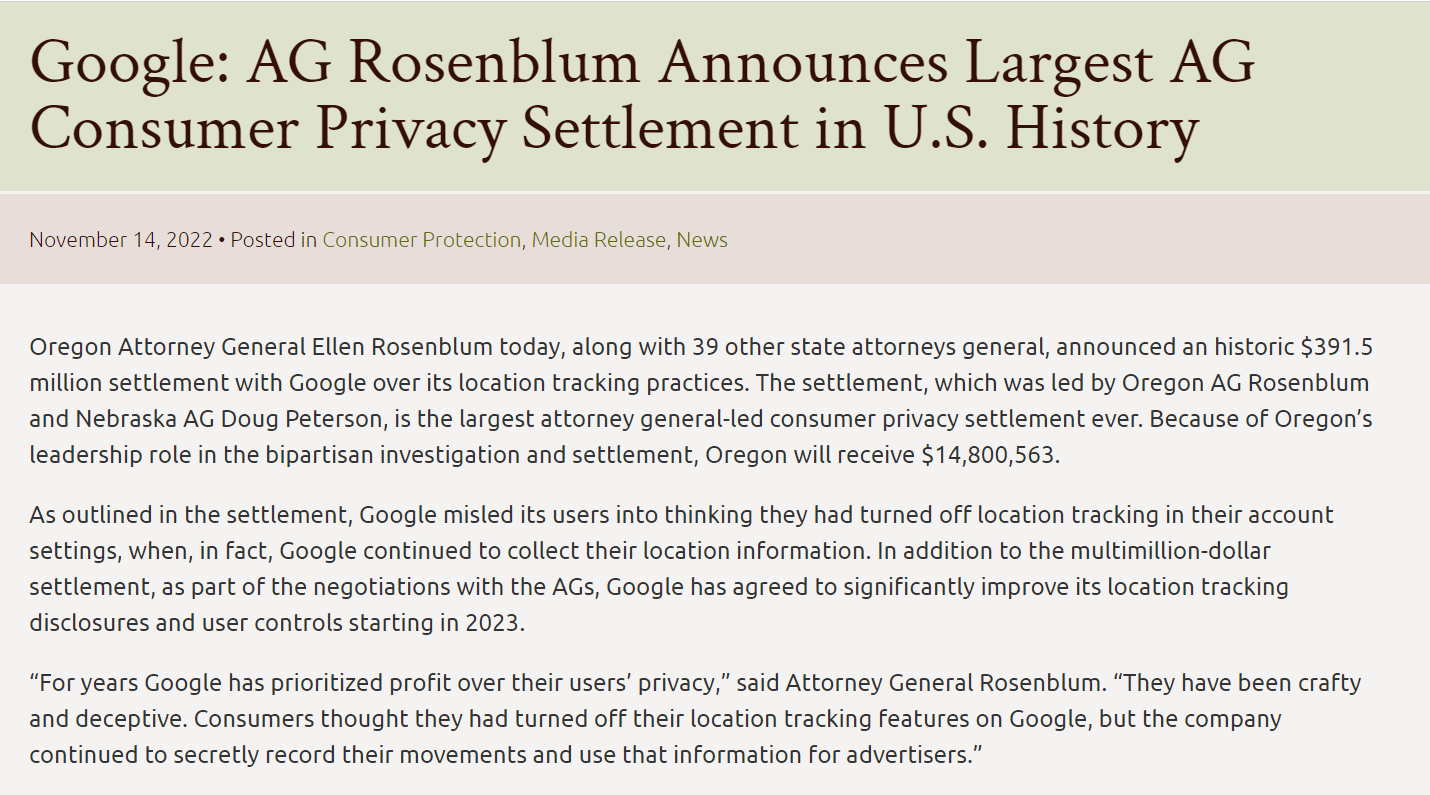Open the Consumer Protection category link

click(x=421, y=240)
